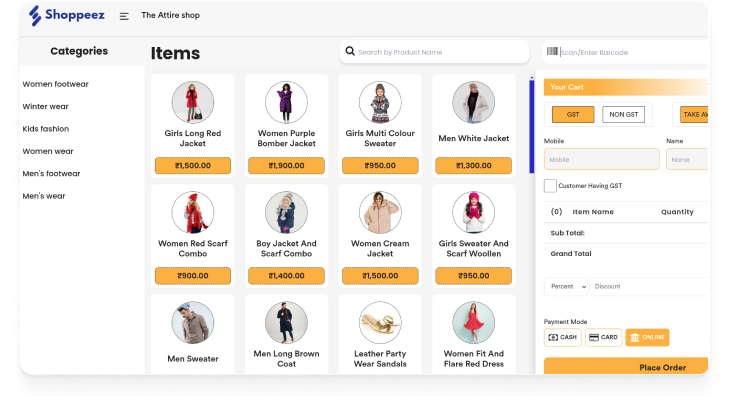Screen dimensions: 730x396
Task: Go to Men's wear category
Action: pos(44,196)
